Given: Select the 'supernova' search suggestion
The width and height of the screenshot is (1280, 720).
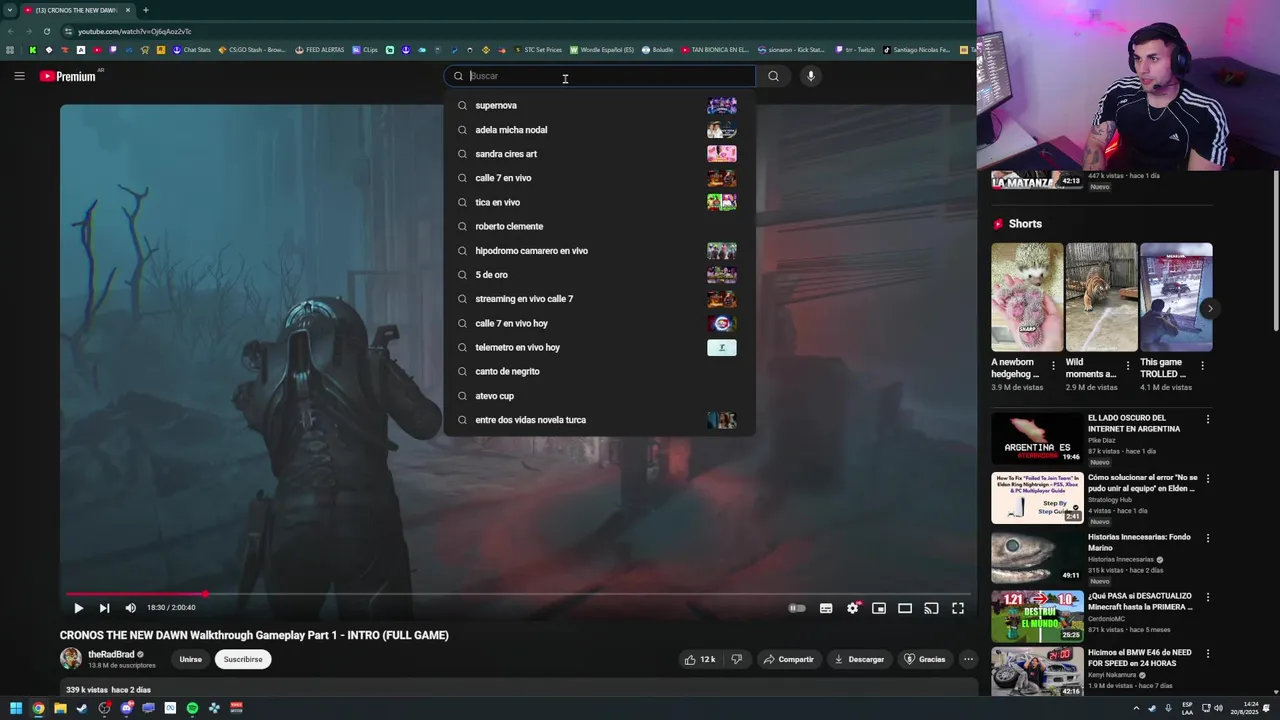Looking at the screenshot, I should point(599,105).
